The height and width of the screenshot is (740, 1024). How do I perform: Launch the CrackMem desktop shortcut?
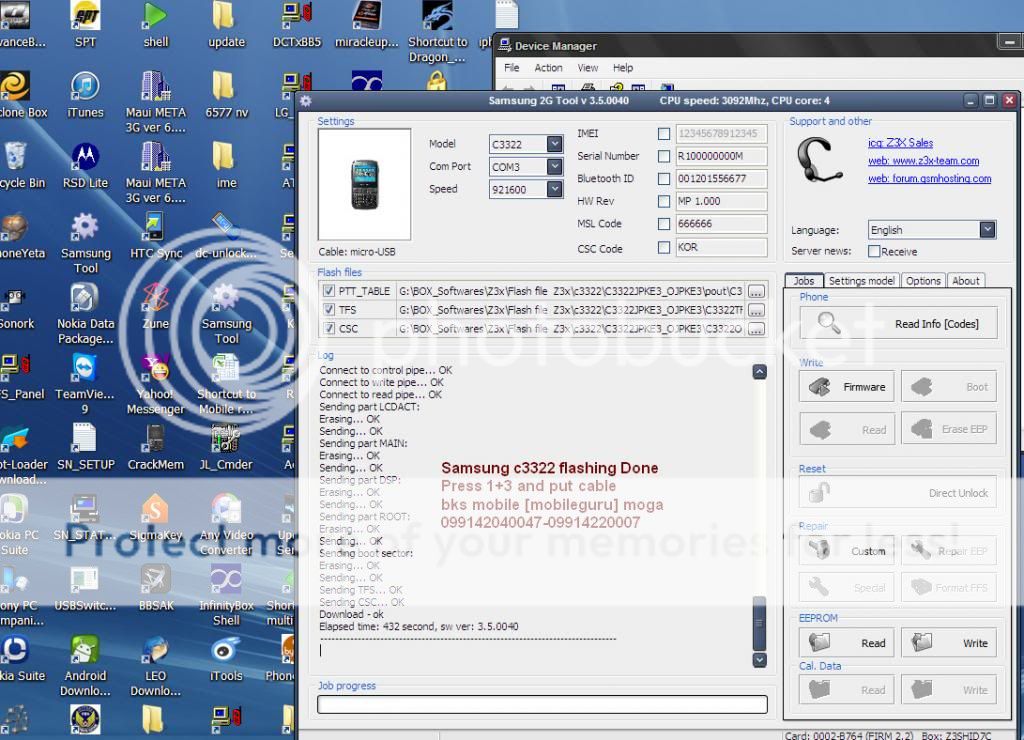click(x=155, y=447)
